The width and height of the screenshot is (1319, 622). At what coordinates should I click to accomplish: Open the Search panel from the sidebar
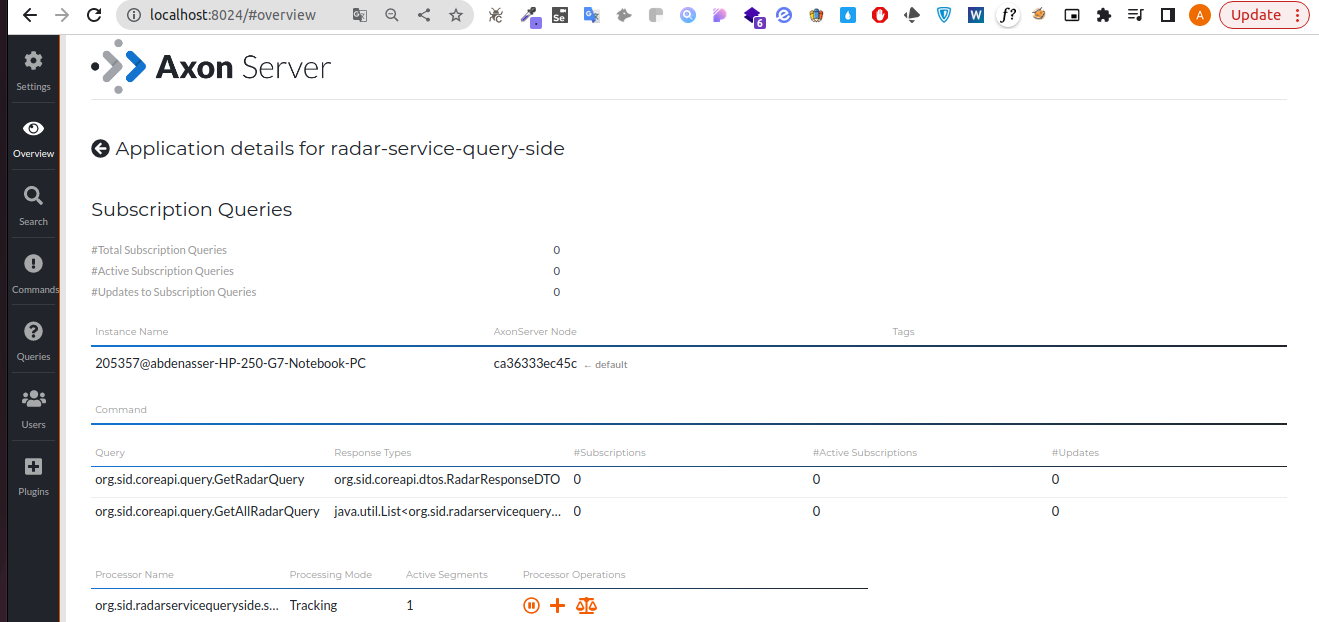click(33, 204)
